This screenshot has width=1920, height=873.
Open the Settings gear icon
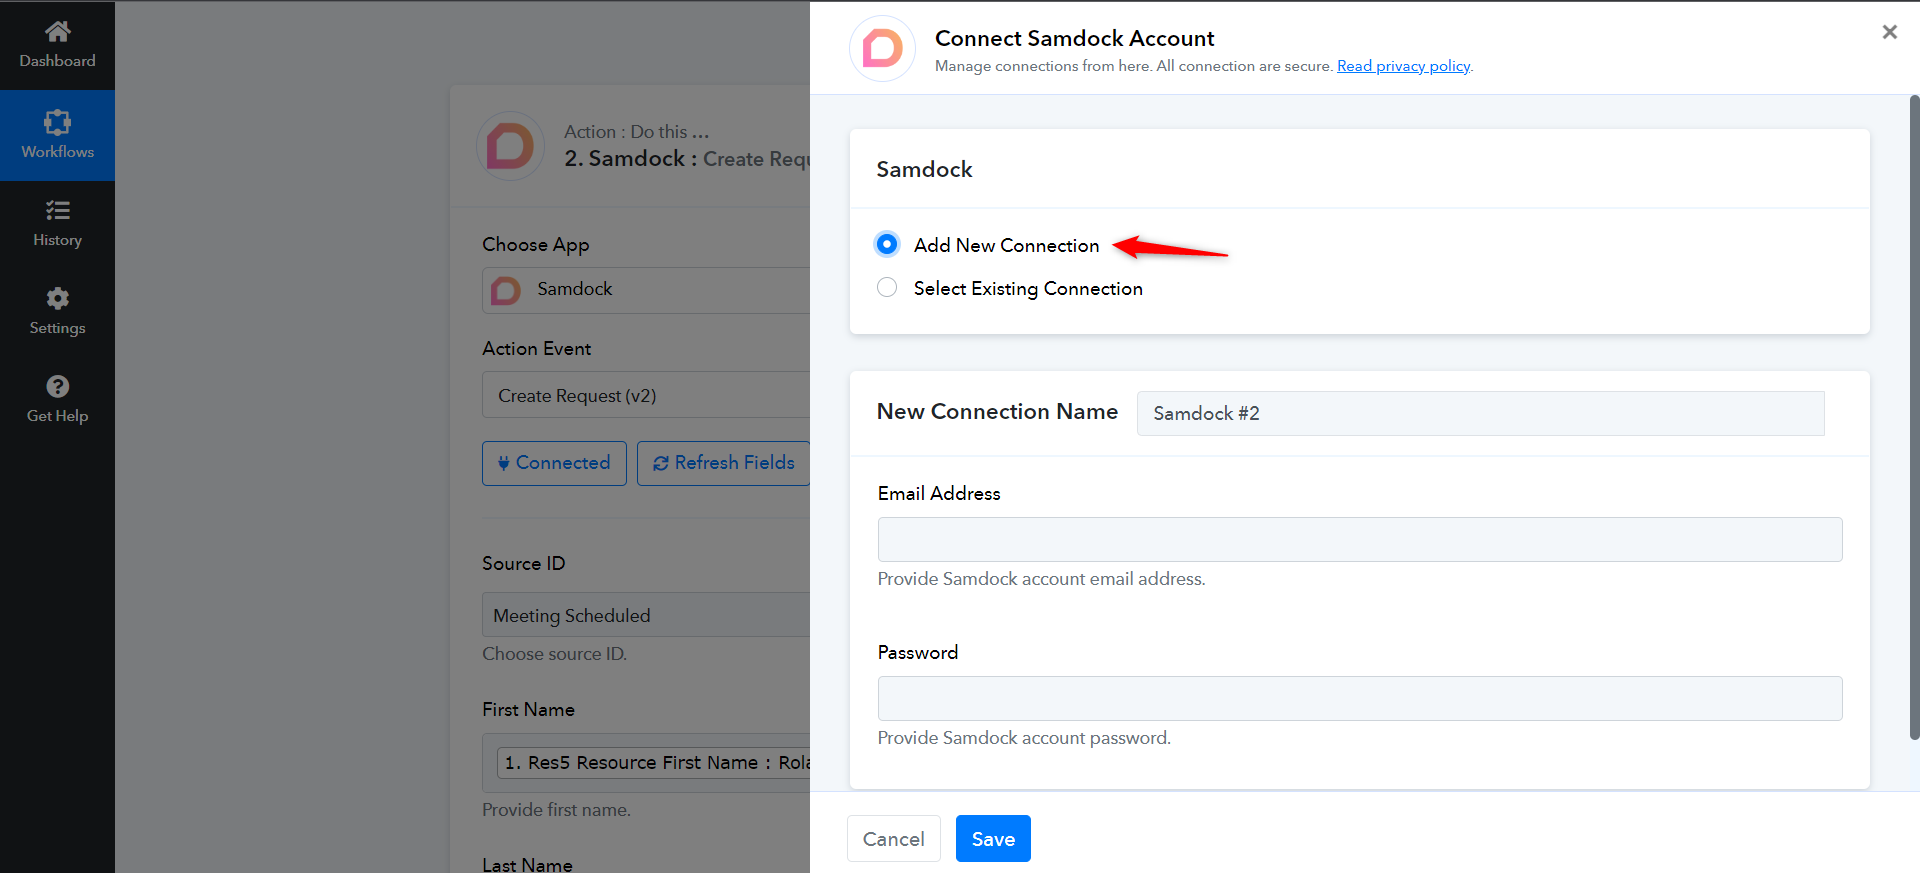click(x=57, y=298)
